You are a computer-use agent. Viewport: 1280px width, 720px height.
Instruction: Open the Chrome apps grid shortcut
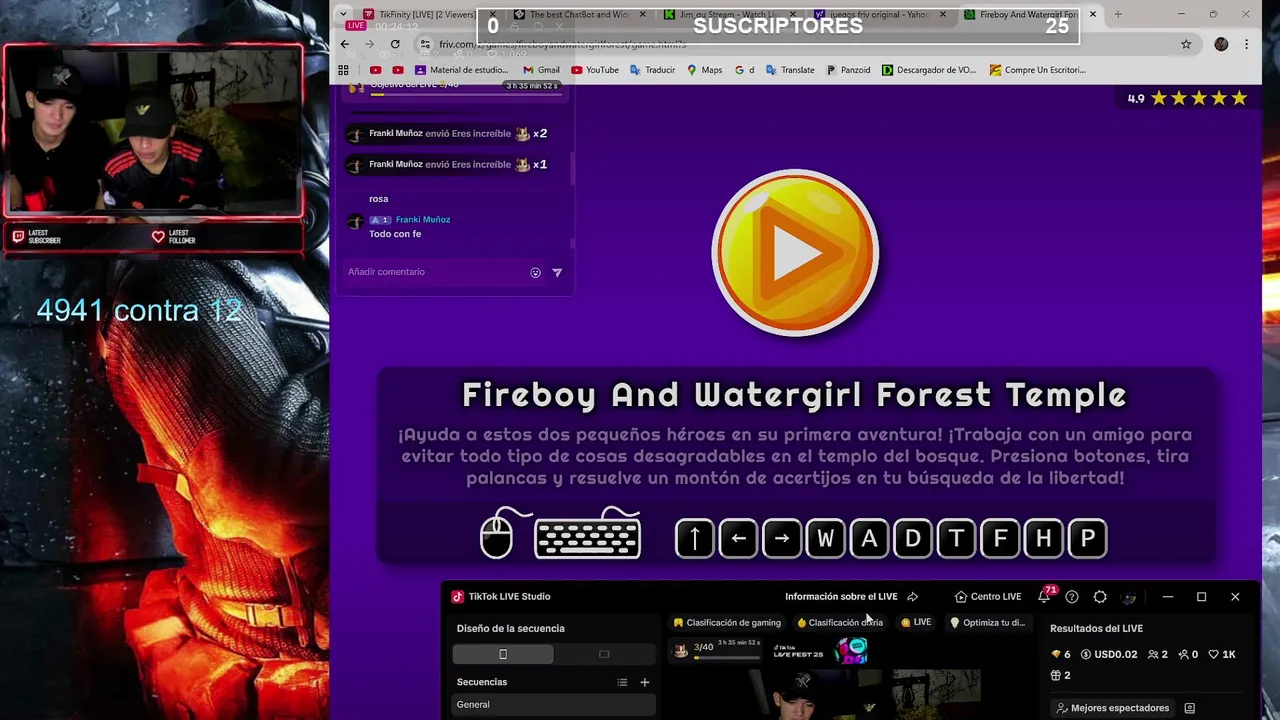pos(343,70)
